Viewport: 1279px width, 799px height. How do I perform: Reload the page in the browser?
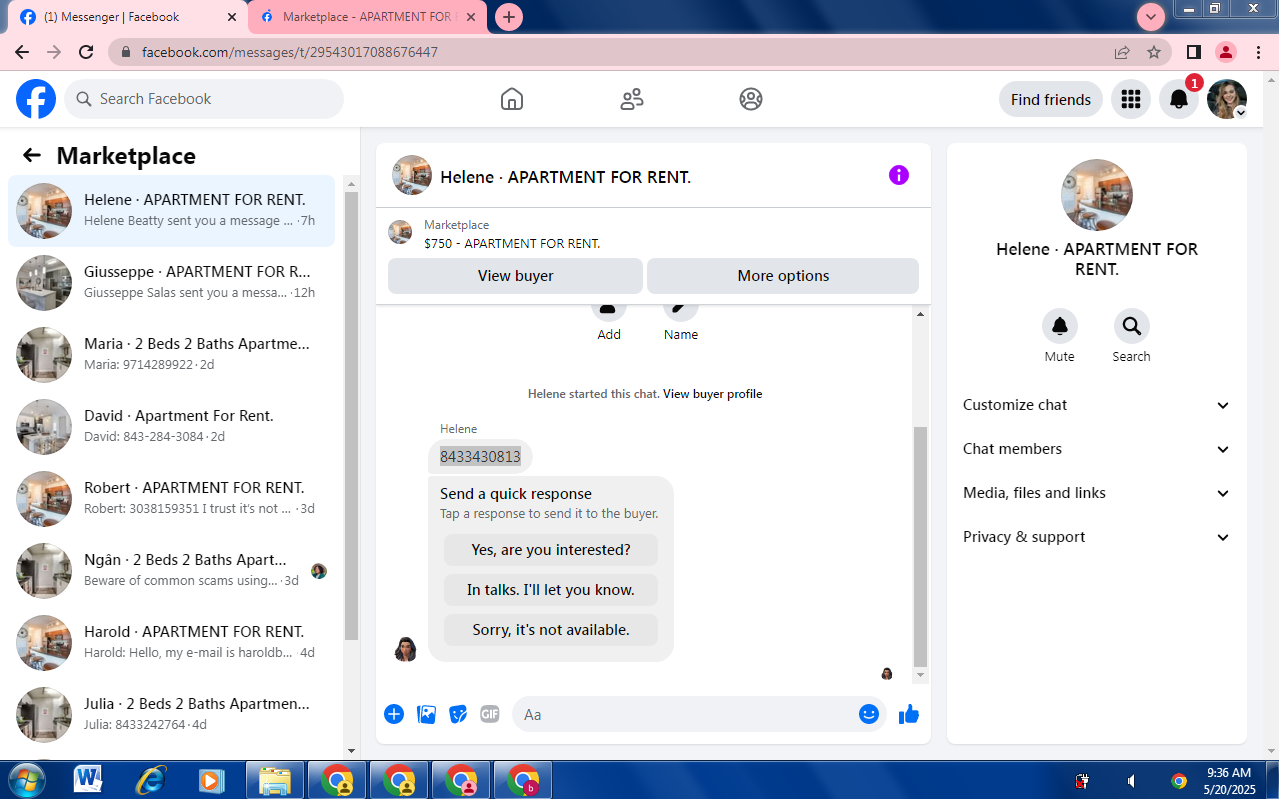point(86,52)
